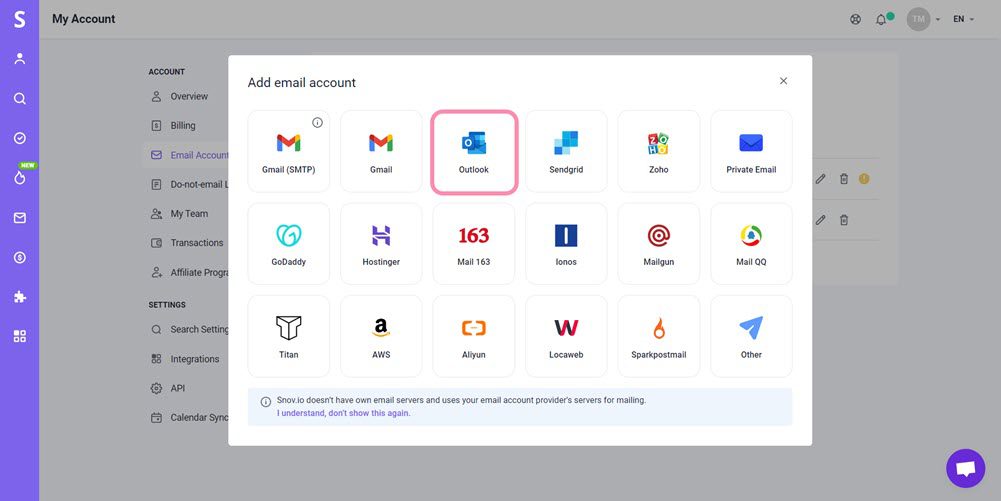Open the Email Accounts menu item

[189, 155]
